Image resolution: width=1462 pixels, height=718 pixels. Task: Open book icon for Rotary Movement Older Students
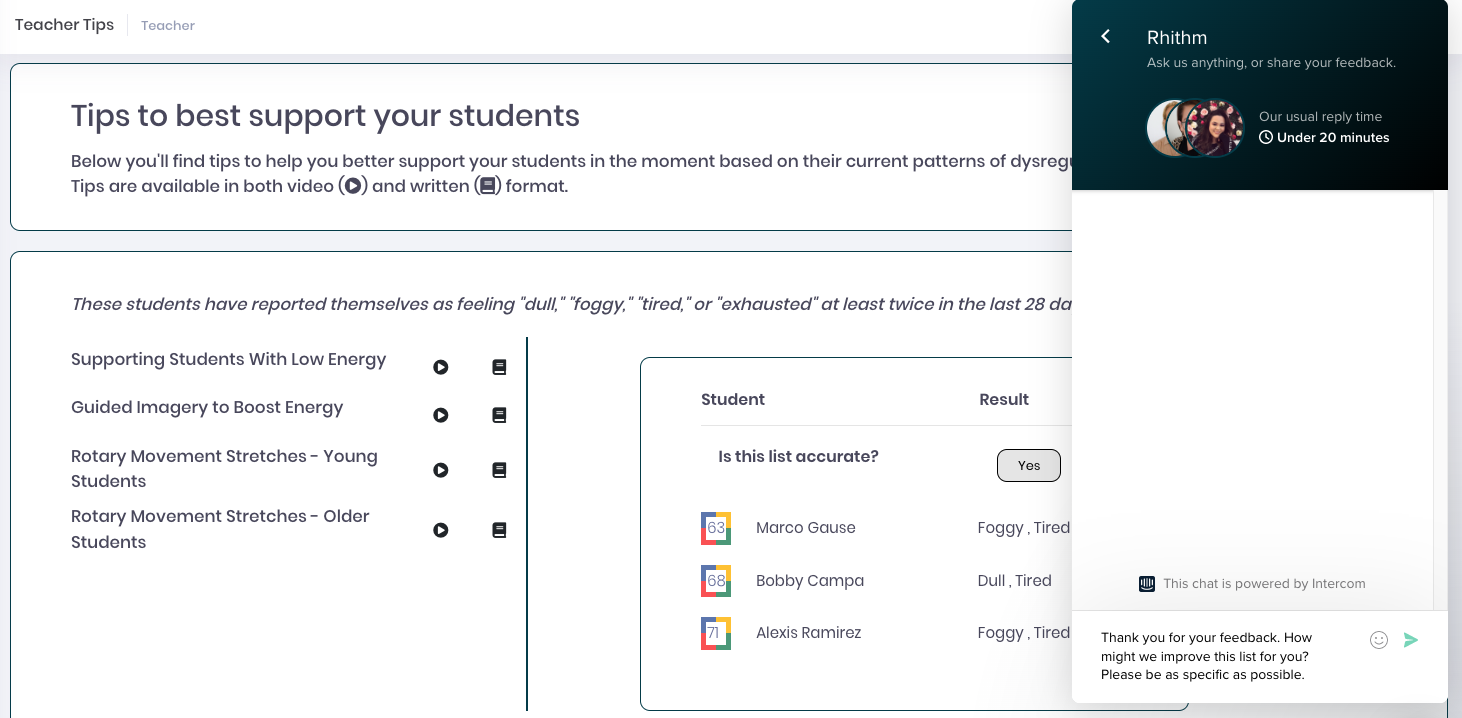pos(499,530)
